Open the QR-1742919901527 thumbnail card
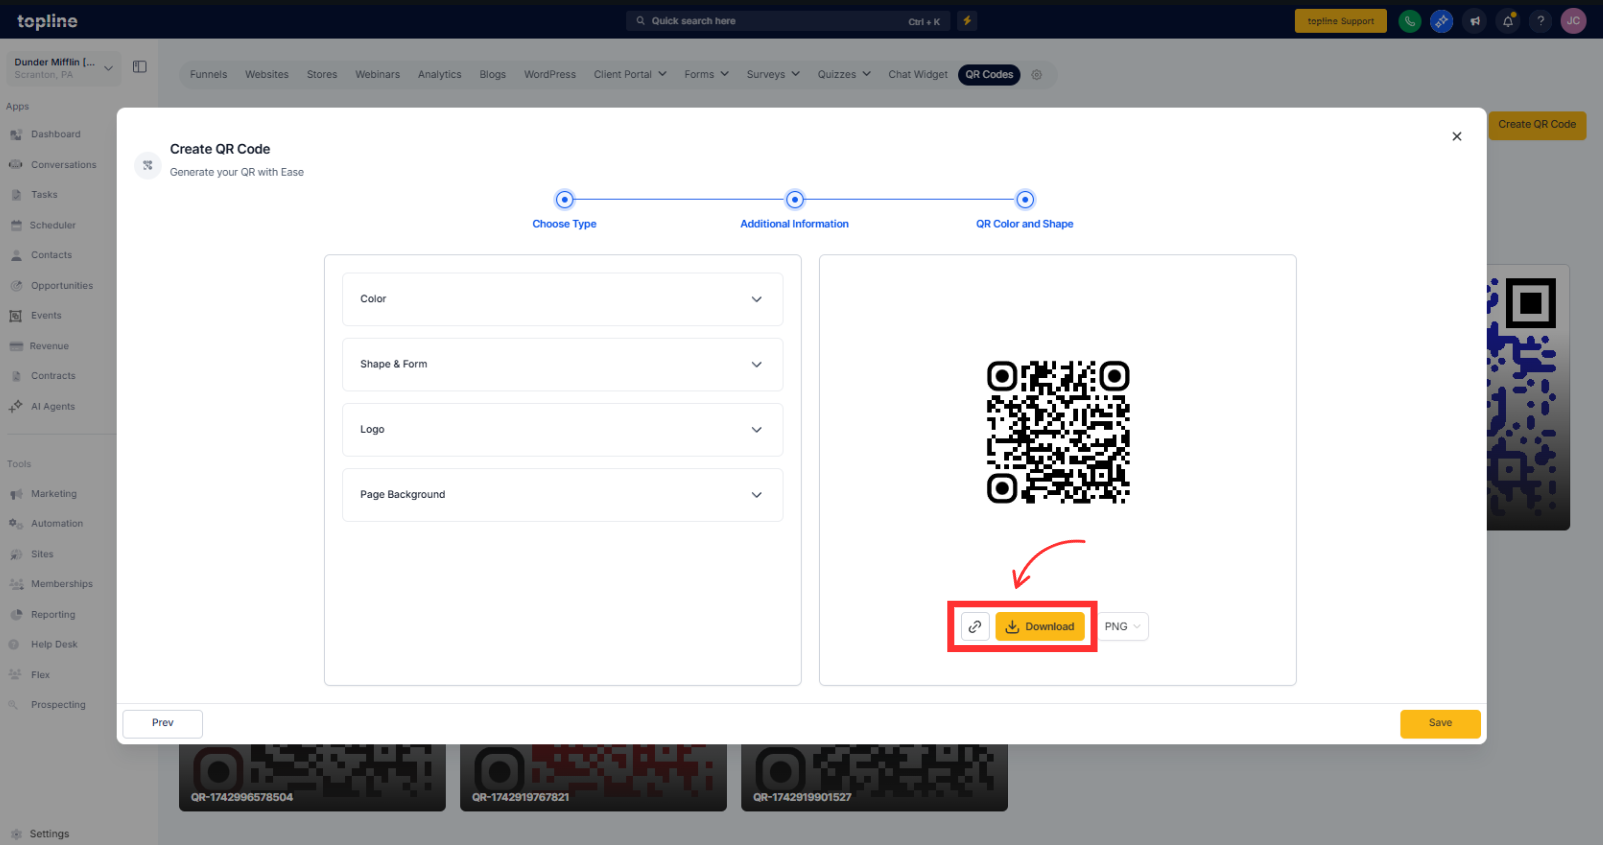 coord(874,778)
